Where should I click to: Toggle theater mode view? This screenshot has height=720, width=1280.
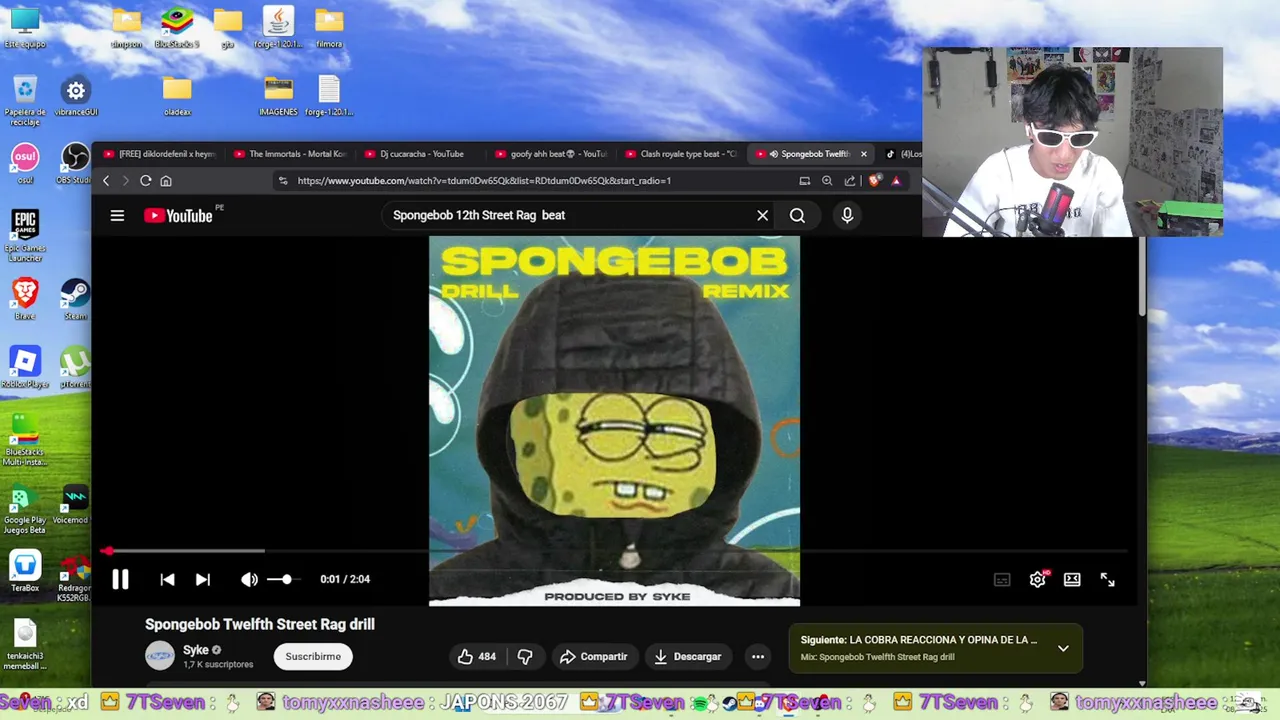(x=1072, y=579)
